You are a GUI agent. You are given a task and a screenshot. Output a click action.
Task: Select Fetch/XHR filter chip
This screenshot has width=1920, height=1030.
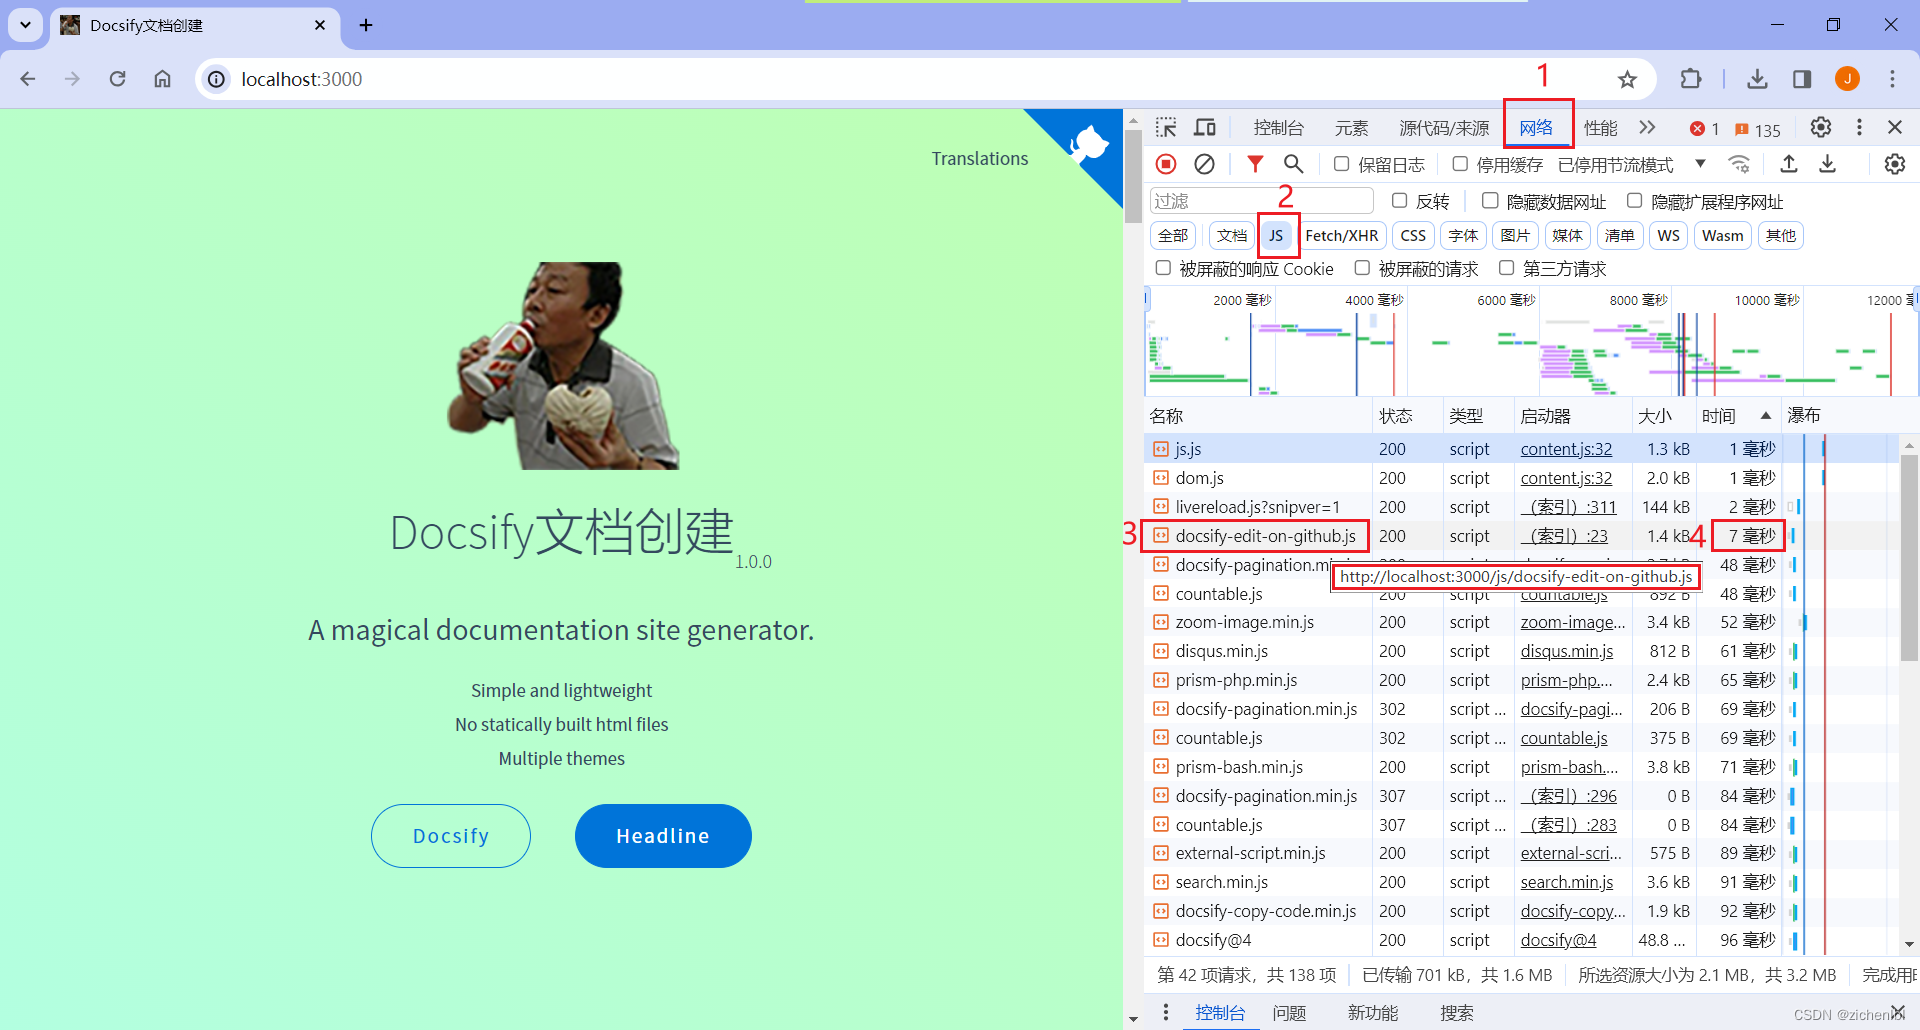[x=1341, y=236]
